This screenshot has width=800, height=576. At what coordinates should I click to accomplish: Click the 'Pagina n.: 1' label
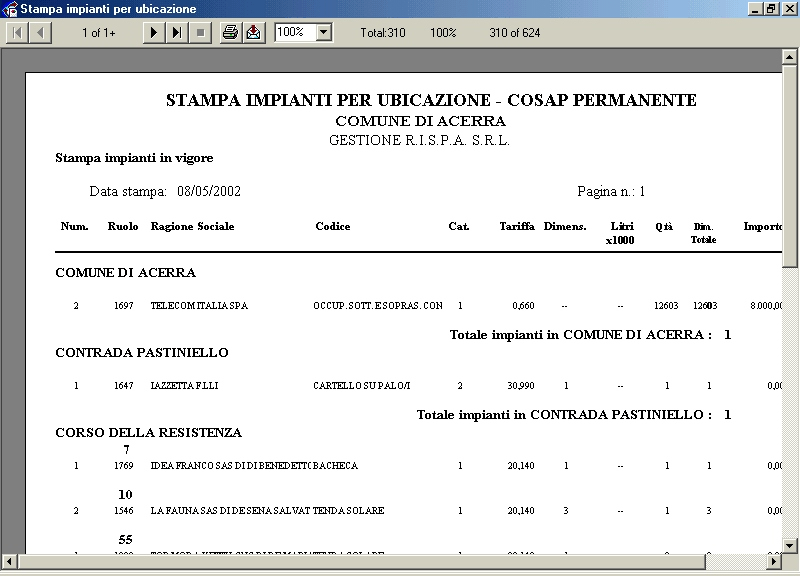pos(611,191)
